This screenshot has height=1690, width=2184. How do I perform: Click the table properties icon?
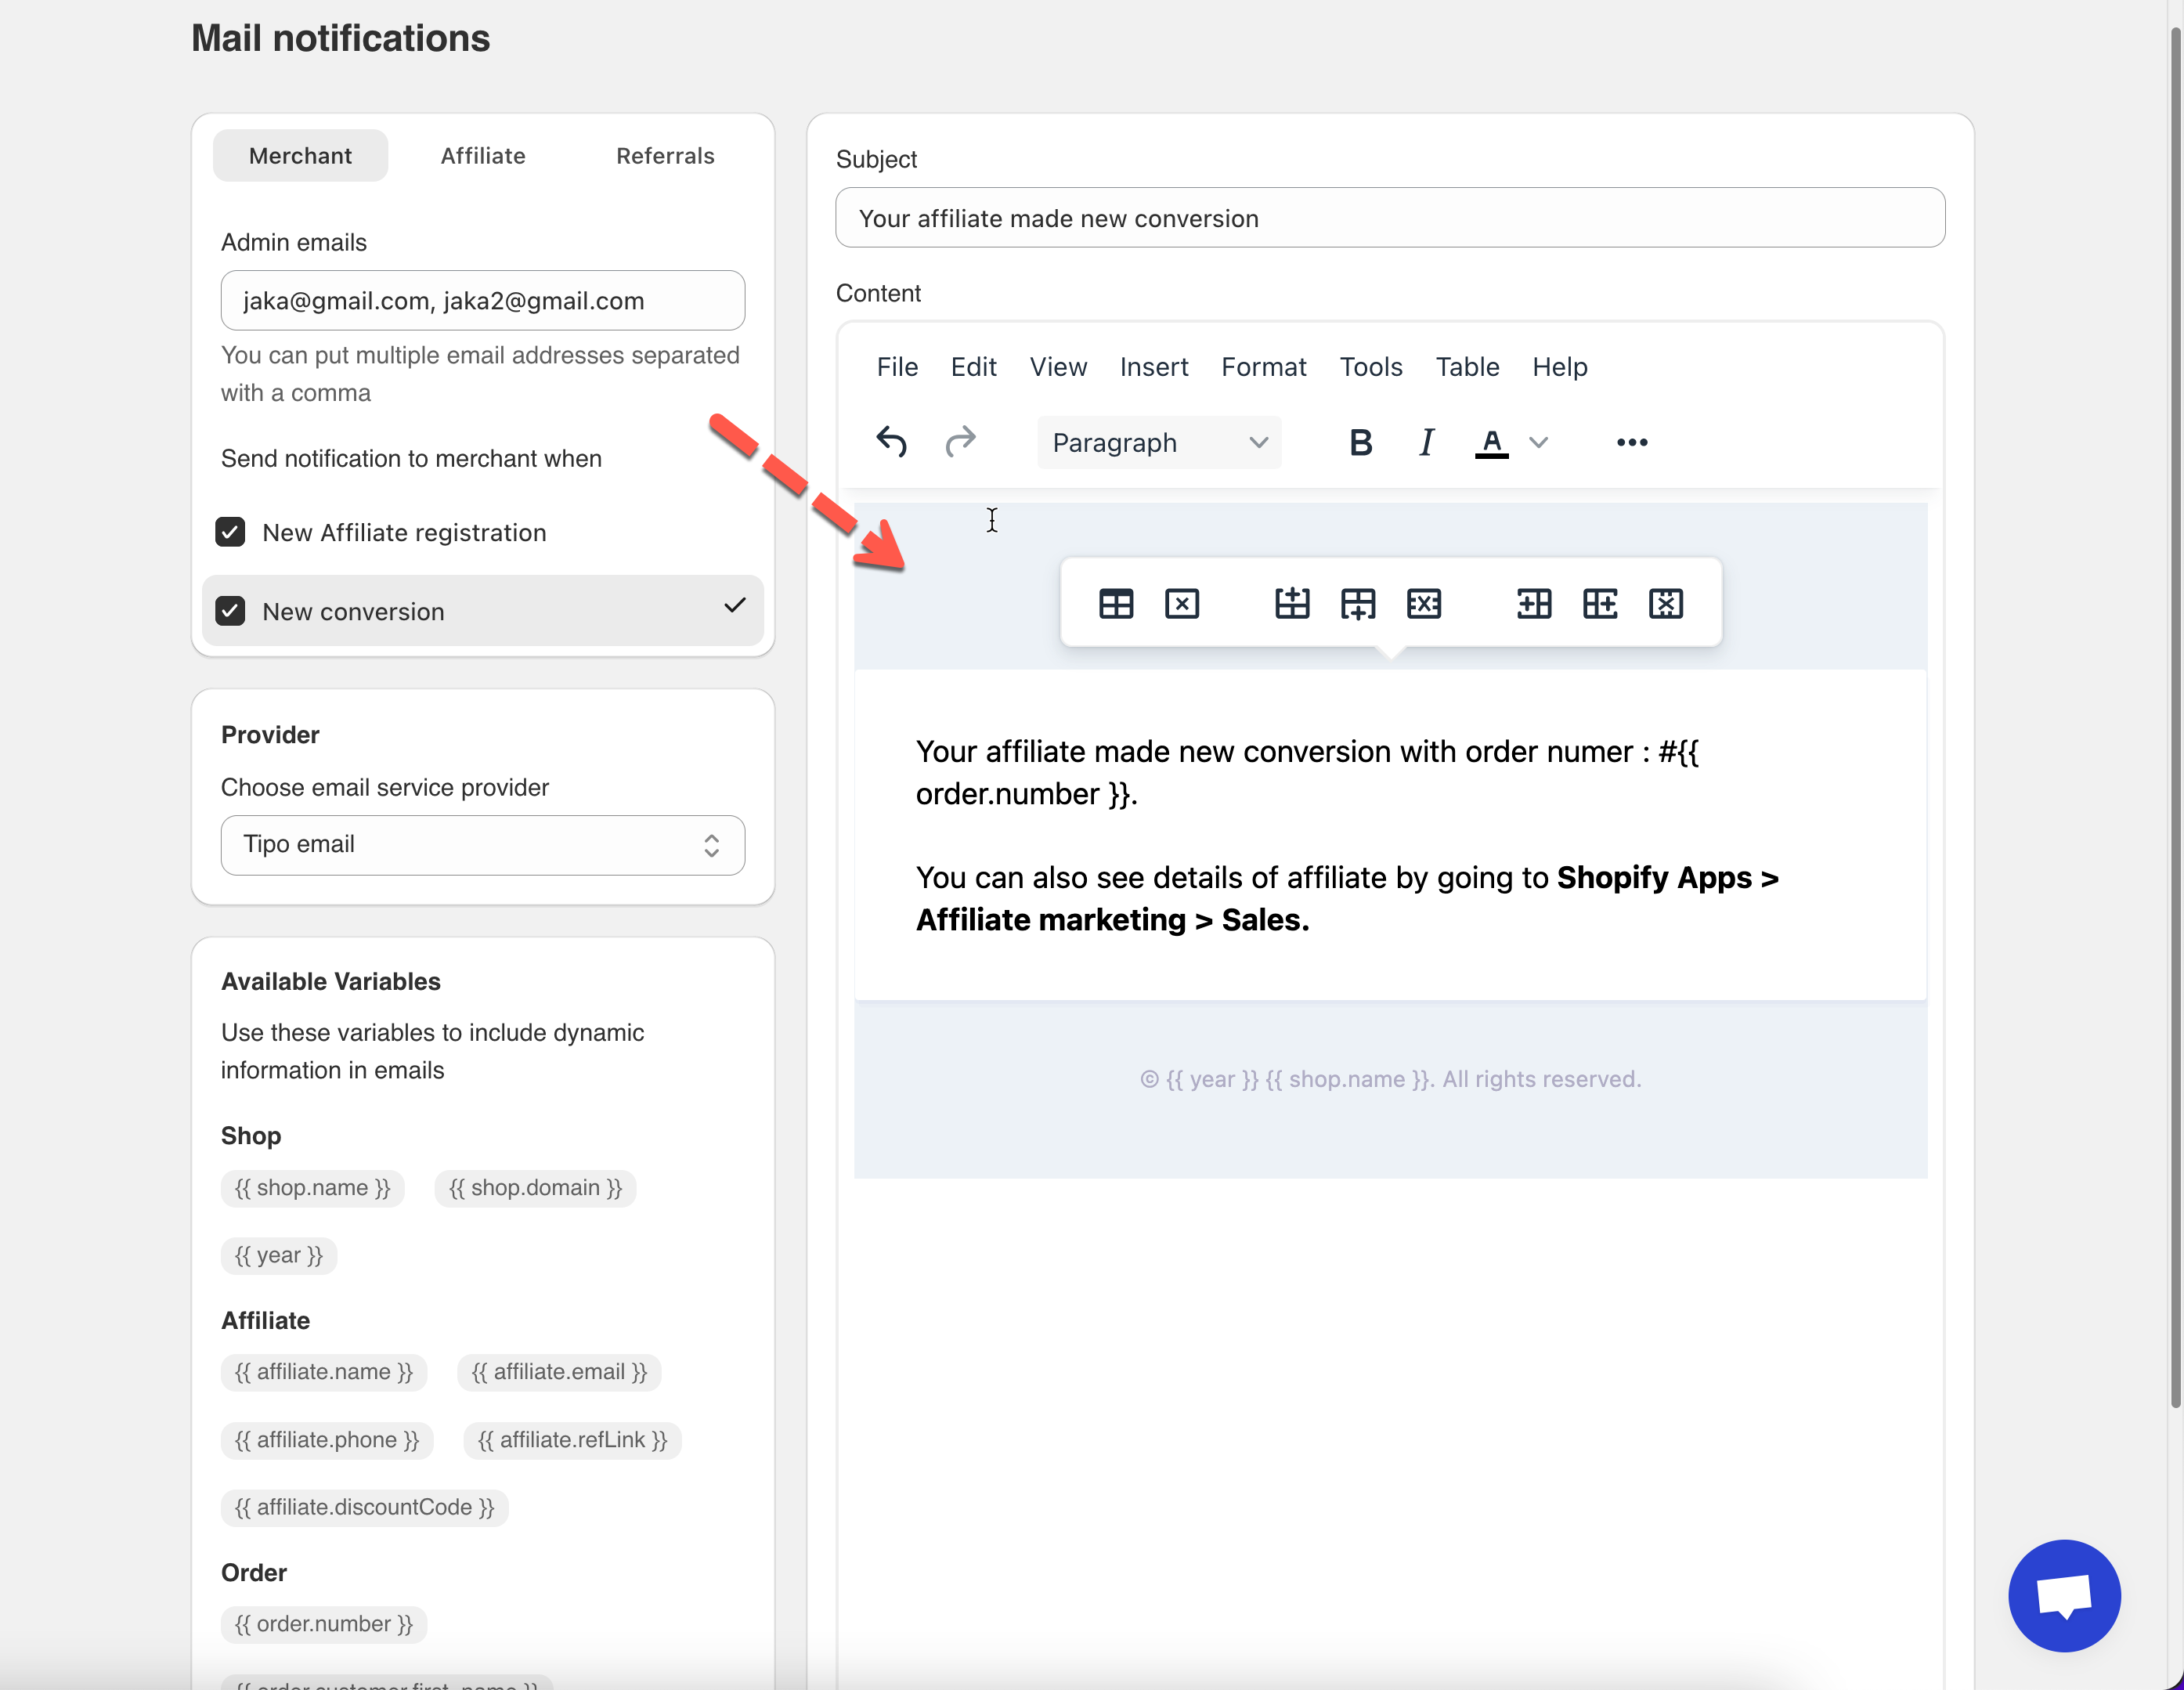point(1116,604)
